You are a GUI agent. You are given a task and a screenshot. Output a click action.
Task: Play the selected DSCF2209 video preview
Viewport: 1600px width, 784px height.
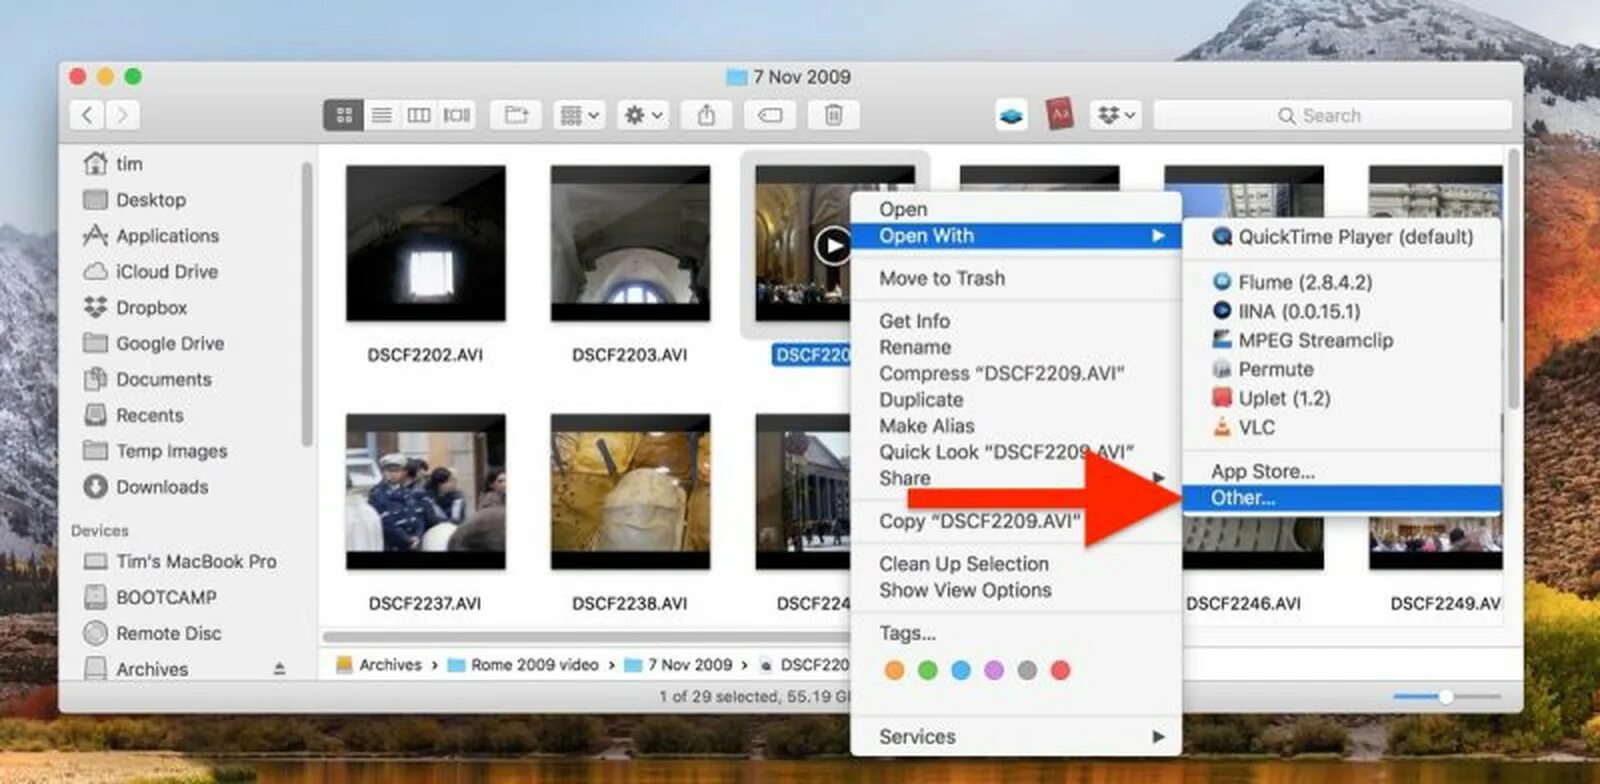click(x=832, y=245)
